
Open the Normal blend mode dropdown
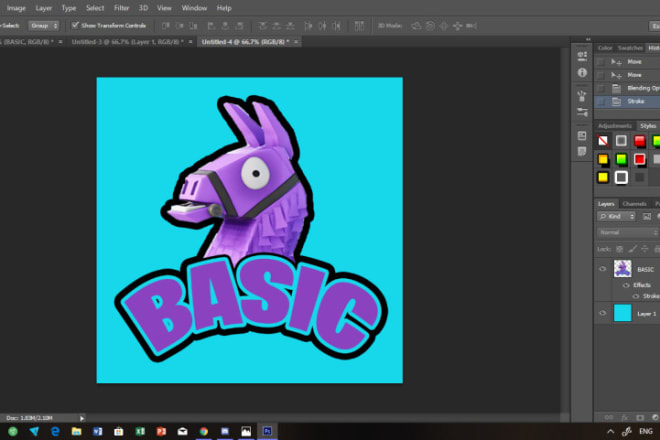(x=628, y=232)
